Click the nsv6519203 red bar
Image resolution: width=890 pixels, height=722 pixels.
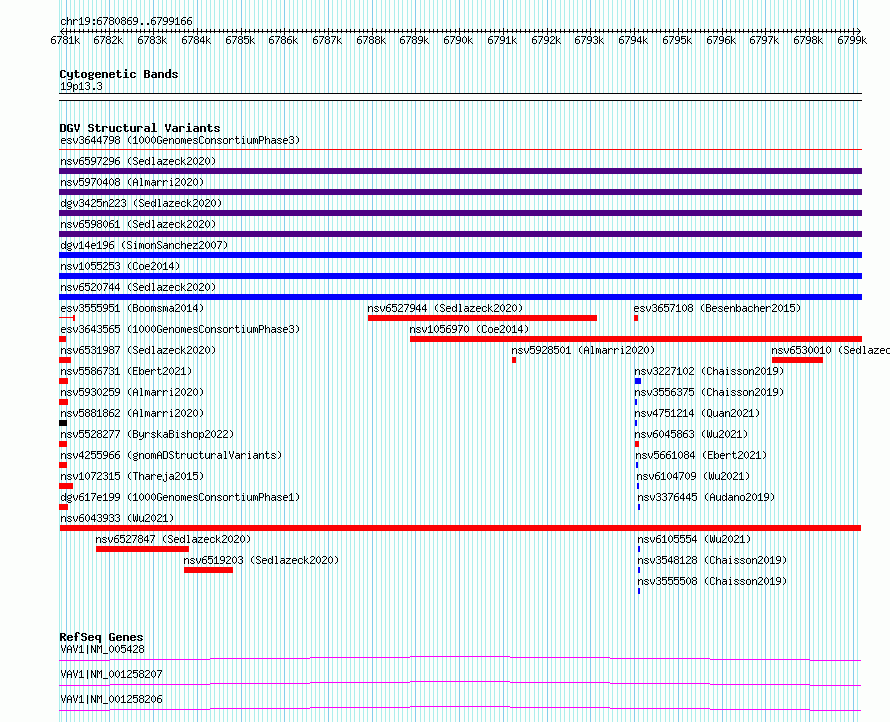pyautogui.click(x=208, y=570)
